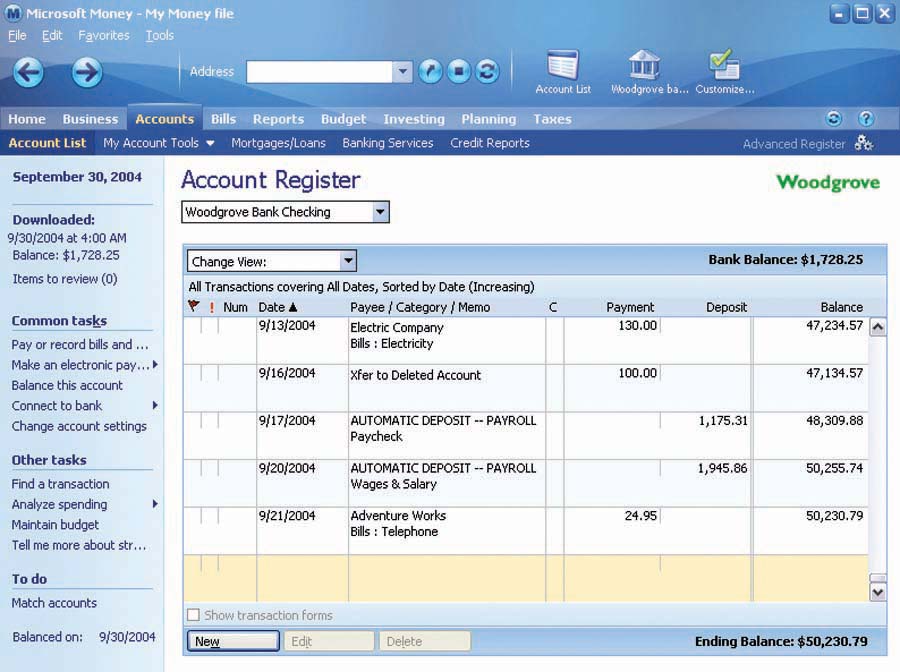Click the Go button next to Address
Viewport: 900px width, 672px height.
tap(430, 72)
